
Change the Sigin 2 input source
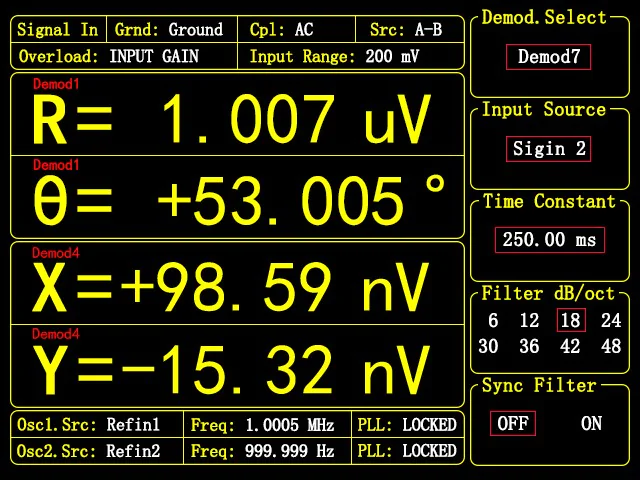[548, 149]
